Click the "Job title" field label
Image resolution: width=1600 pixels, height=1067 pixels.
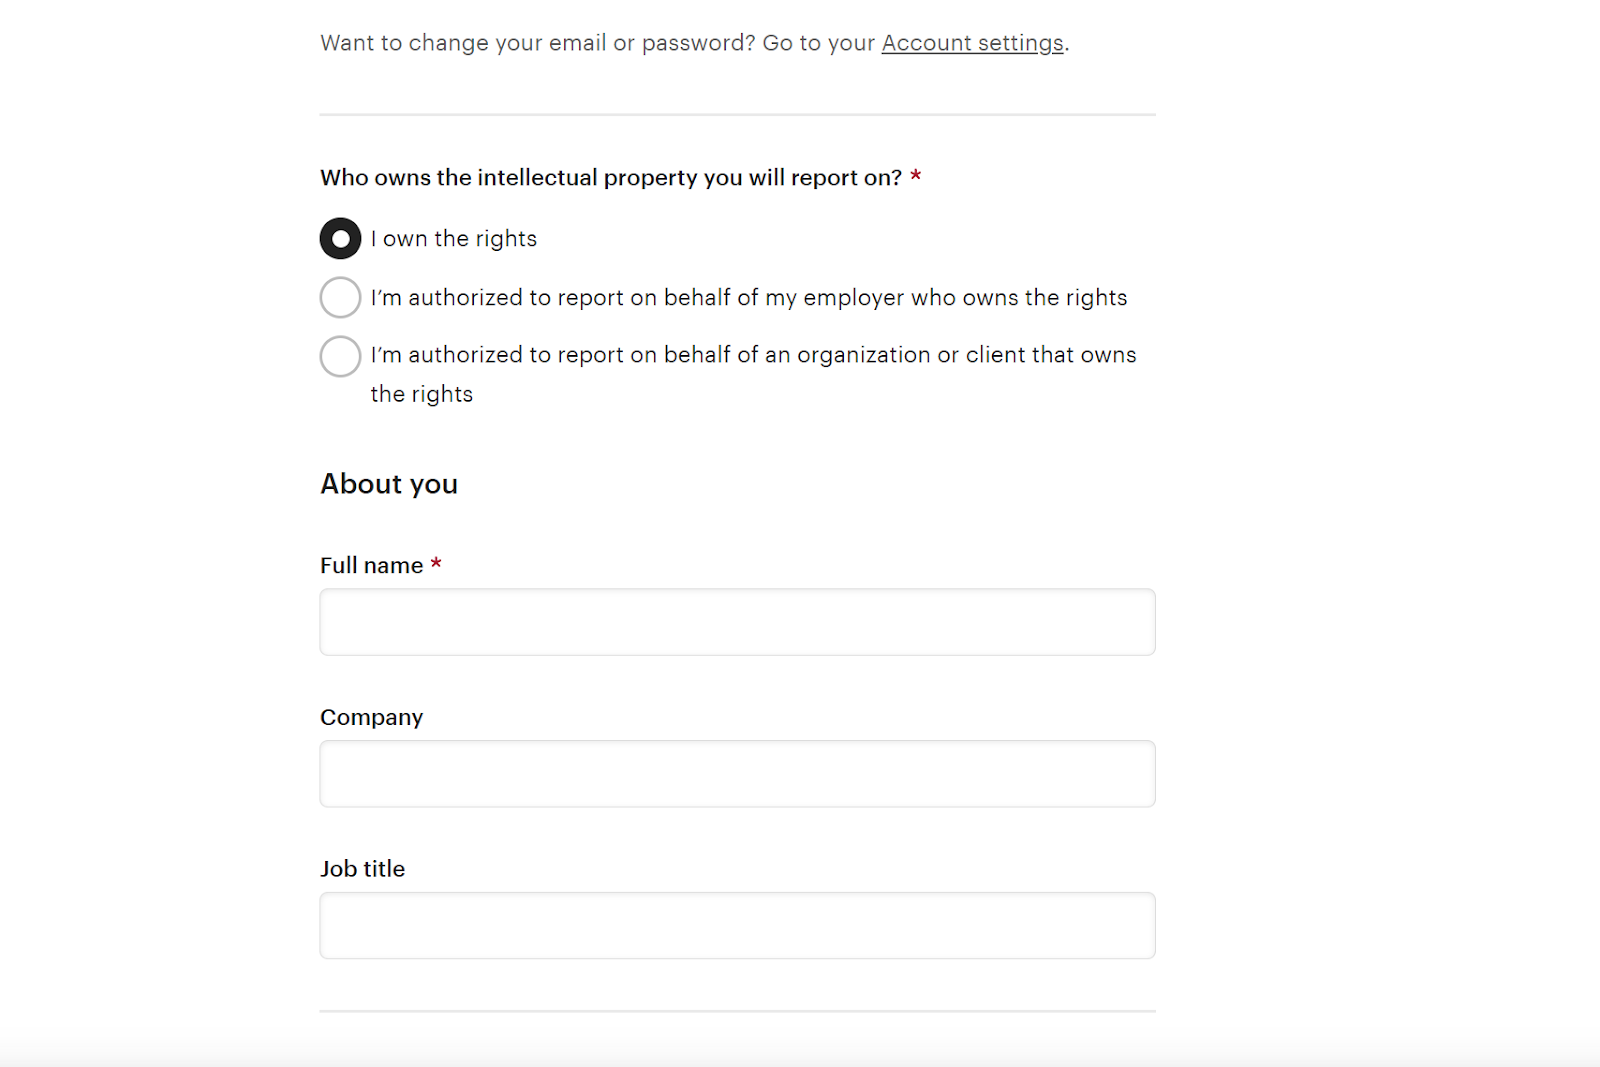pyautogui.click(x=362, y=869)
